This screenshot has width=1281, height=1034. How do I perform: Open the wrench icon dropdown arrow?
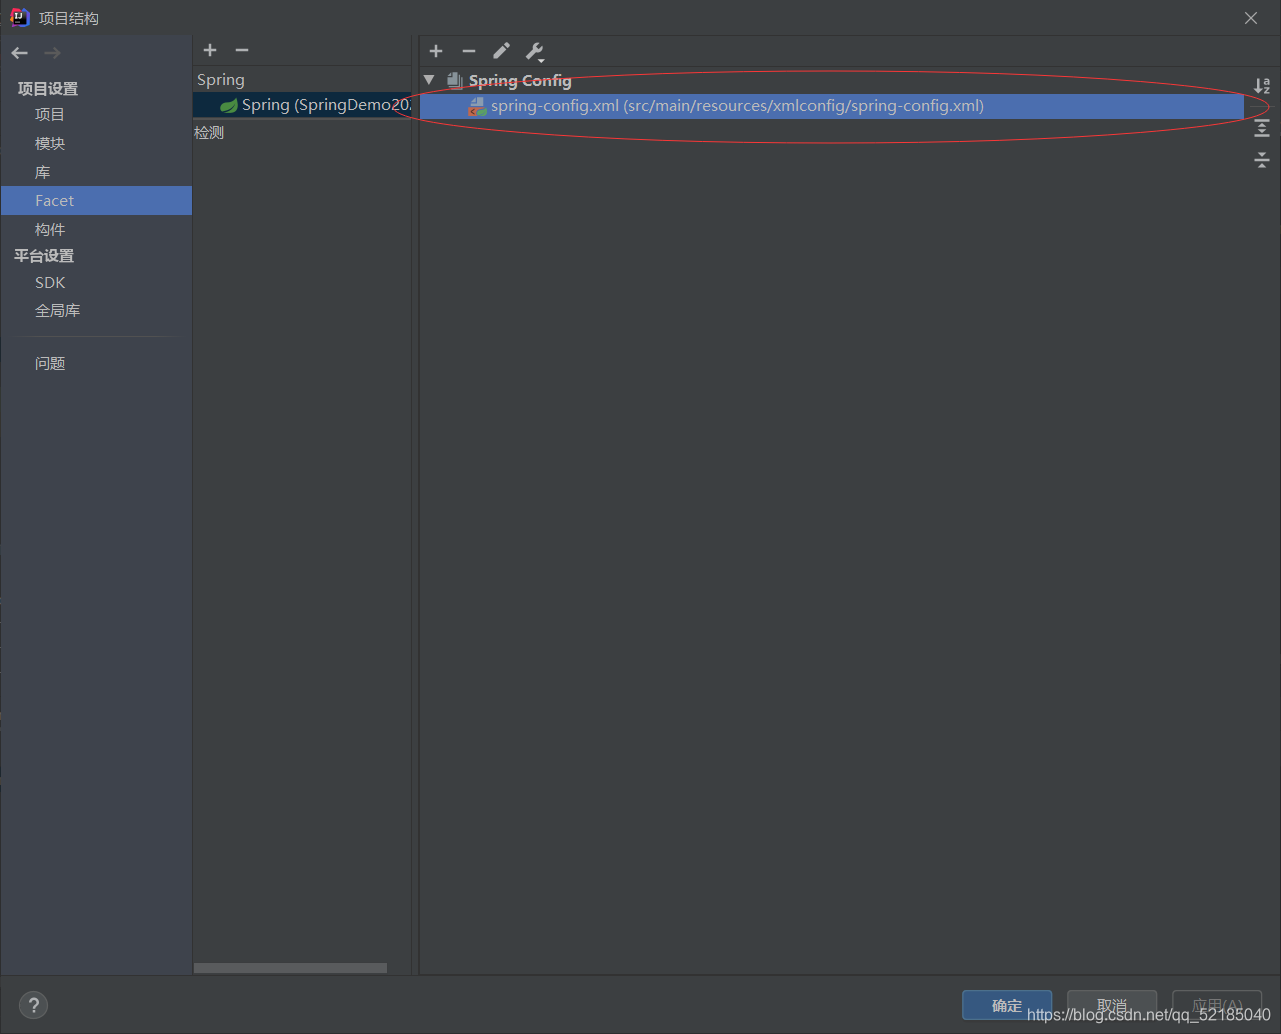point(543,58)
